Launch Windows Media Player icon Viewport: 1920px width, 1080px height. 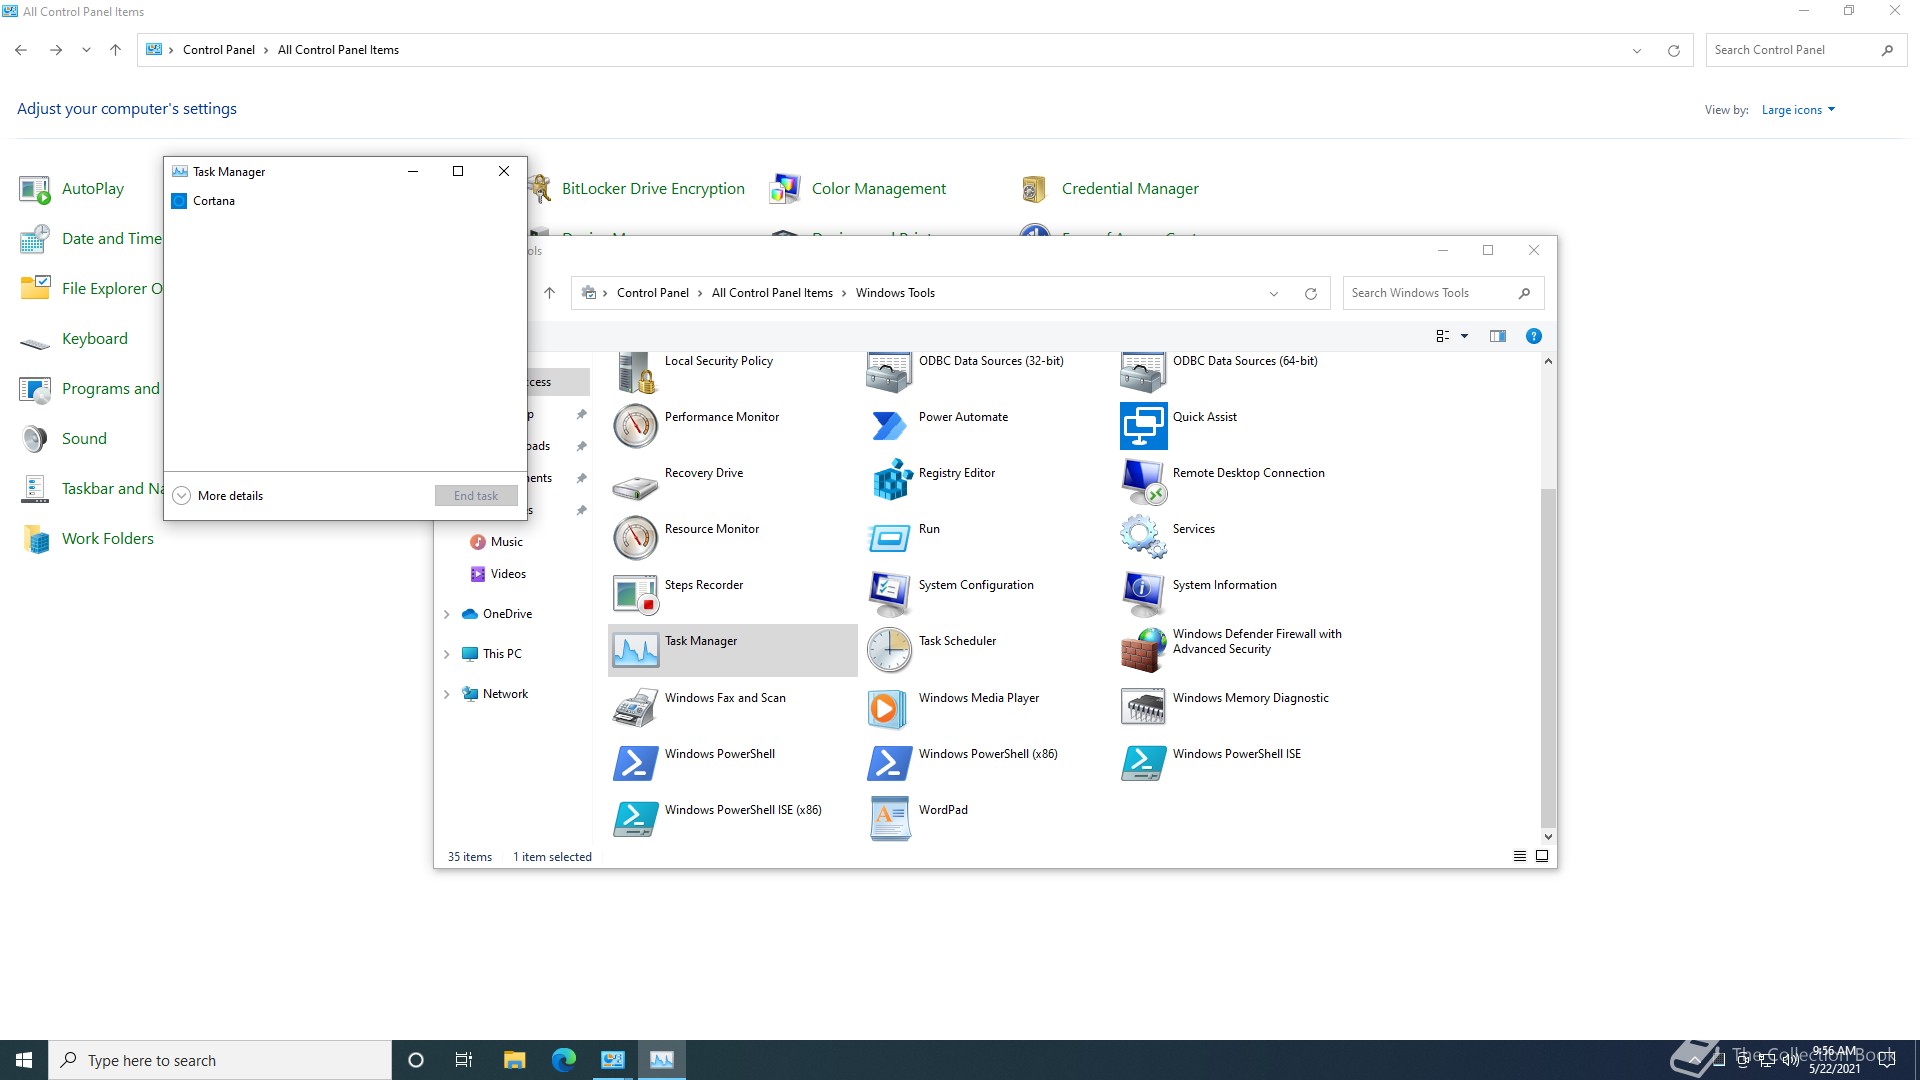889,708
